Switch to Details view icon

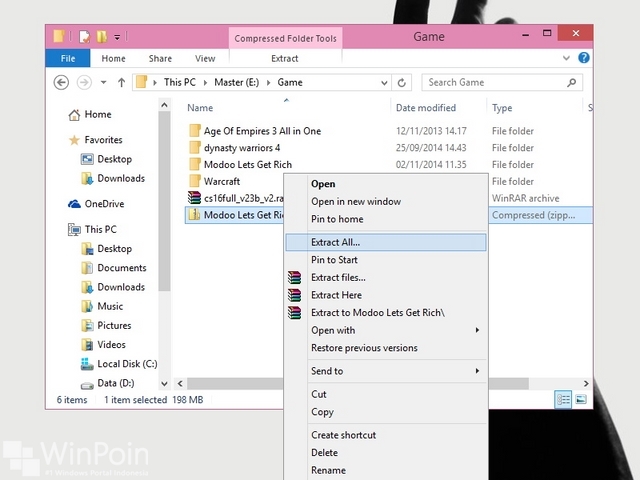click(563, 399)
